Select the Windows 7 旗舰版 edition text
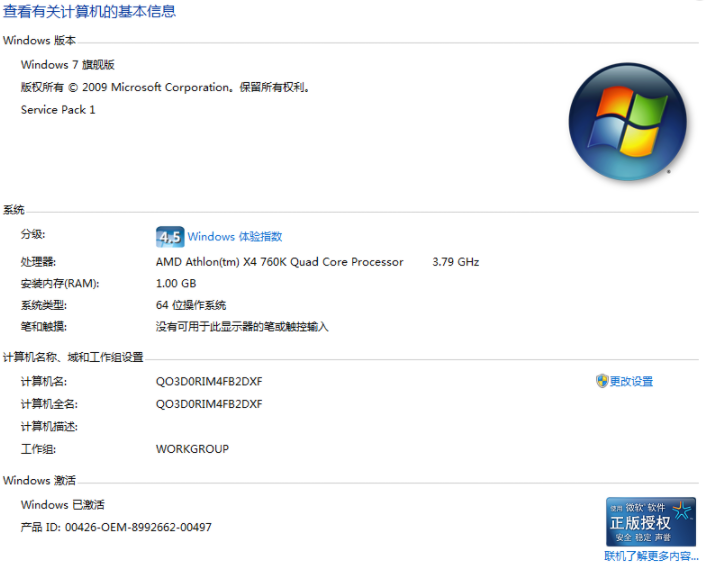The width and height of the screenshot is (710, 569). click(68, 64)
